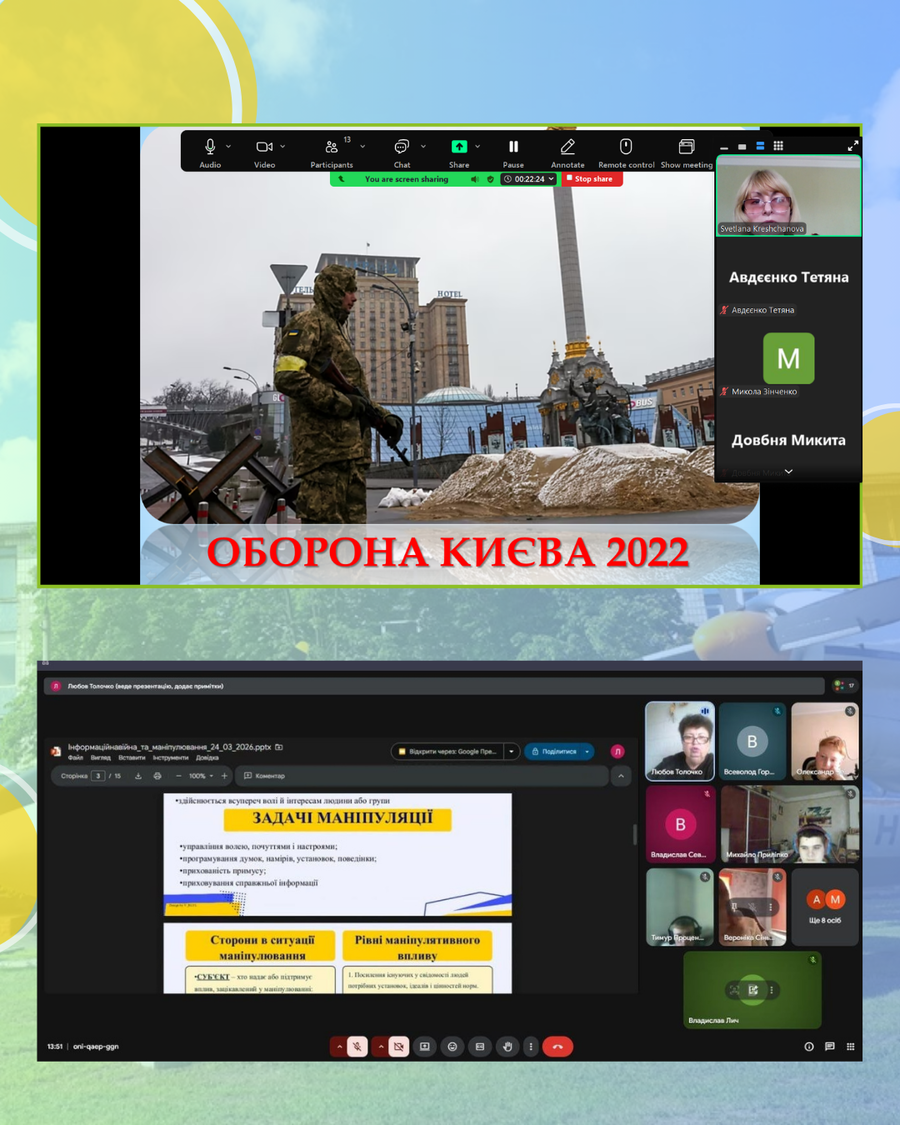Toggle the muted microphone in Google Meet

point(357,1047)
